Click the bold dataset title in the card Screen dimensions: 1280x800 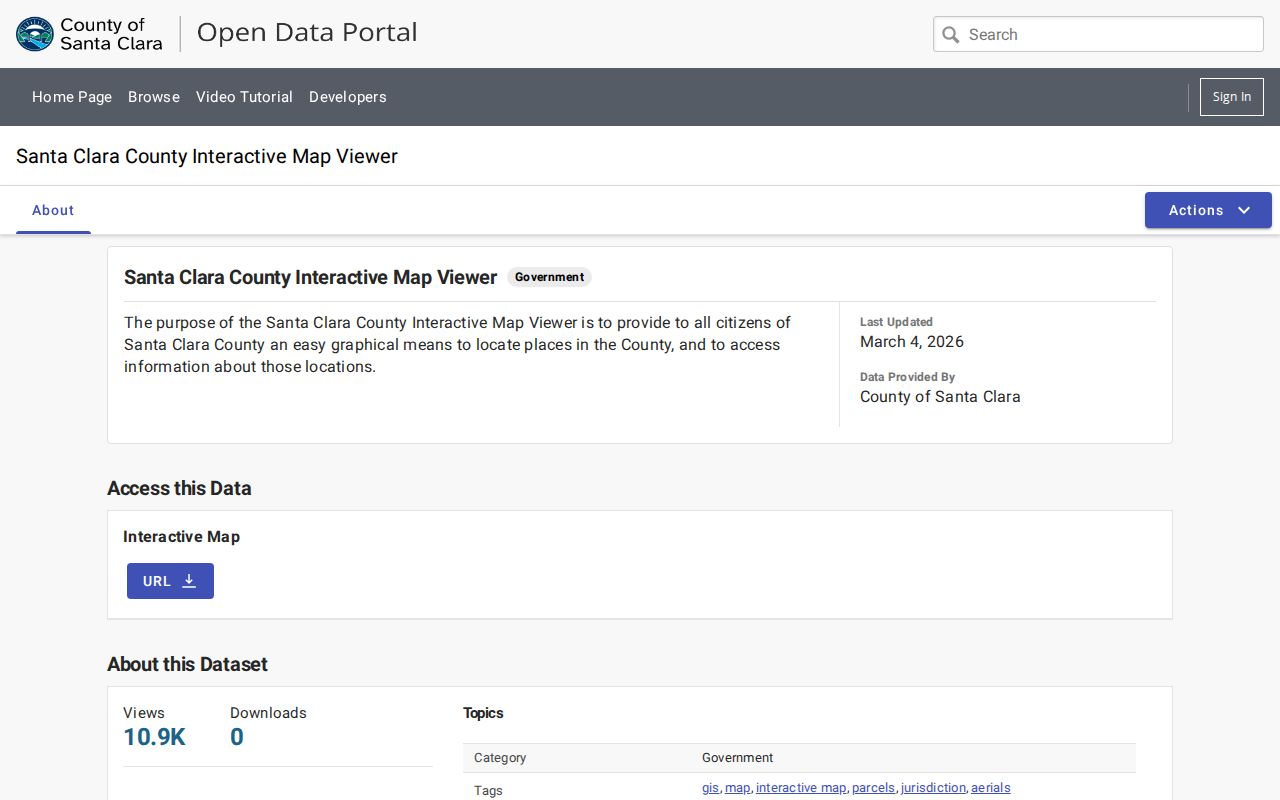coord(310,277)
